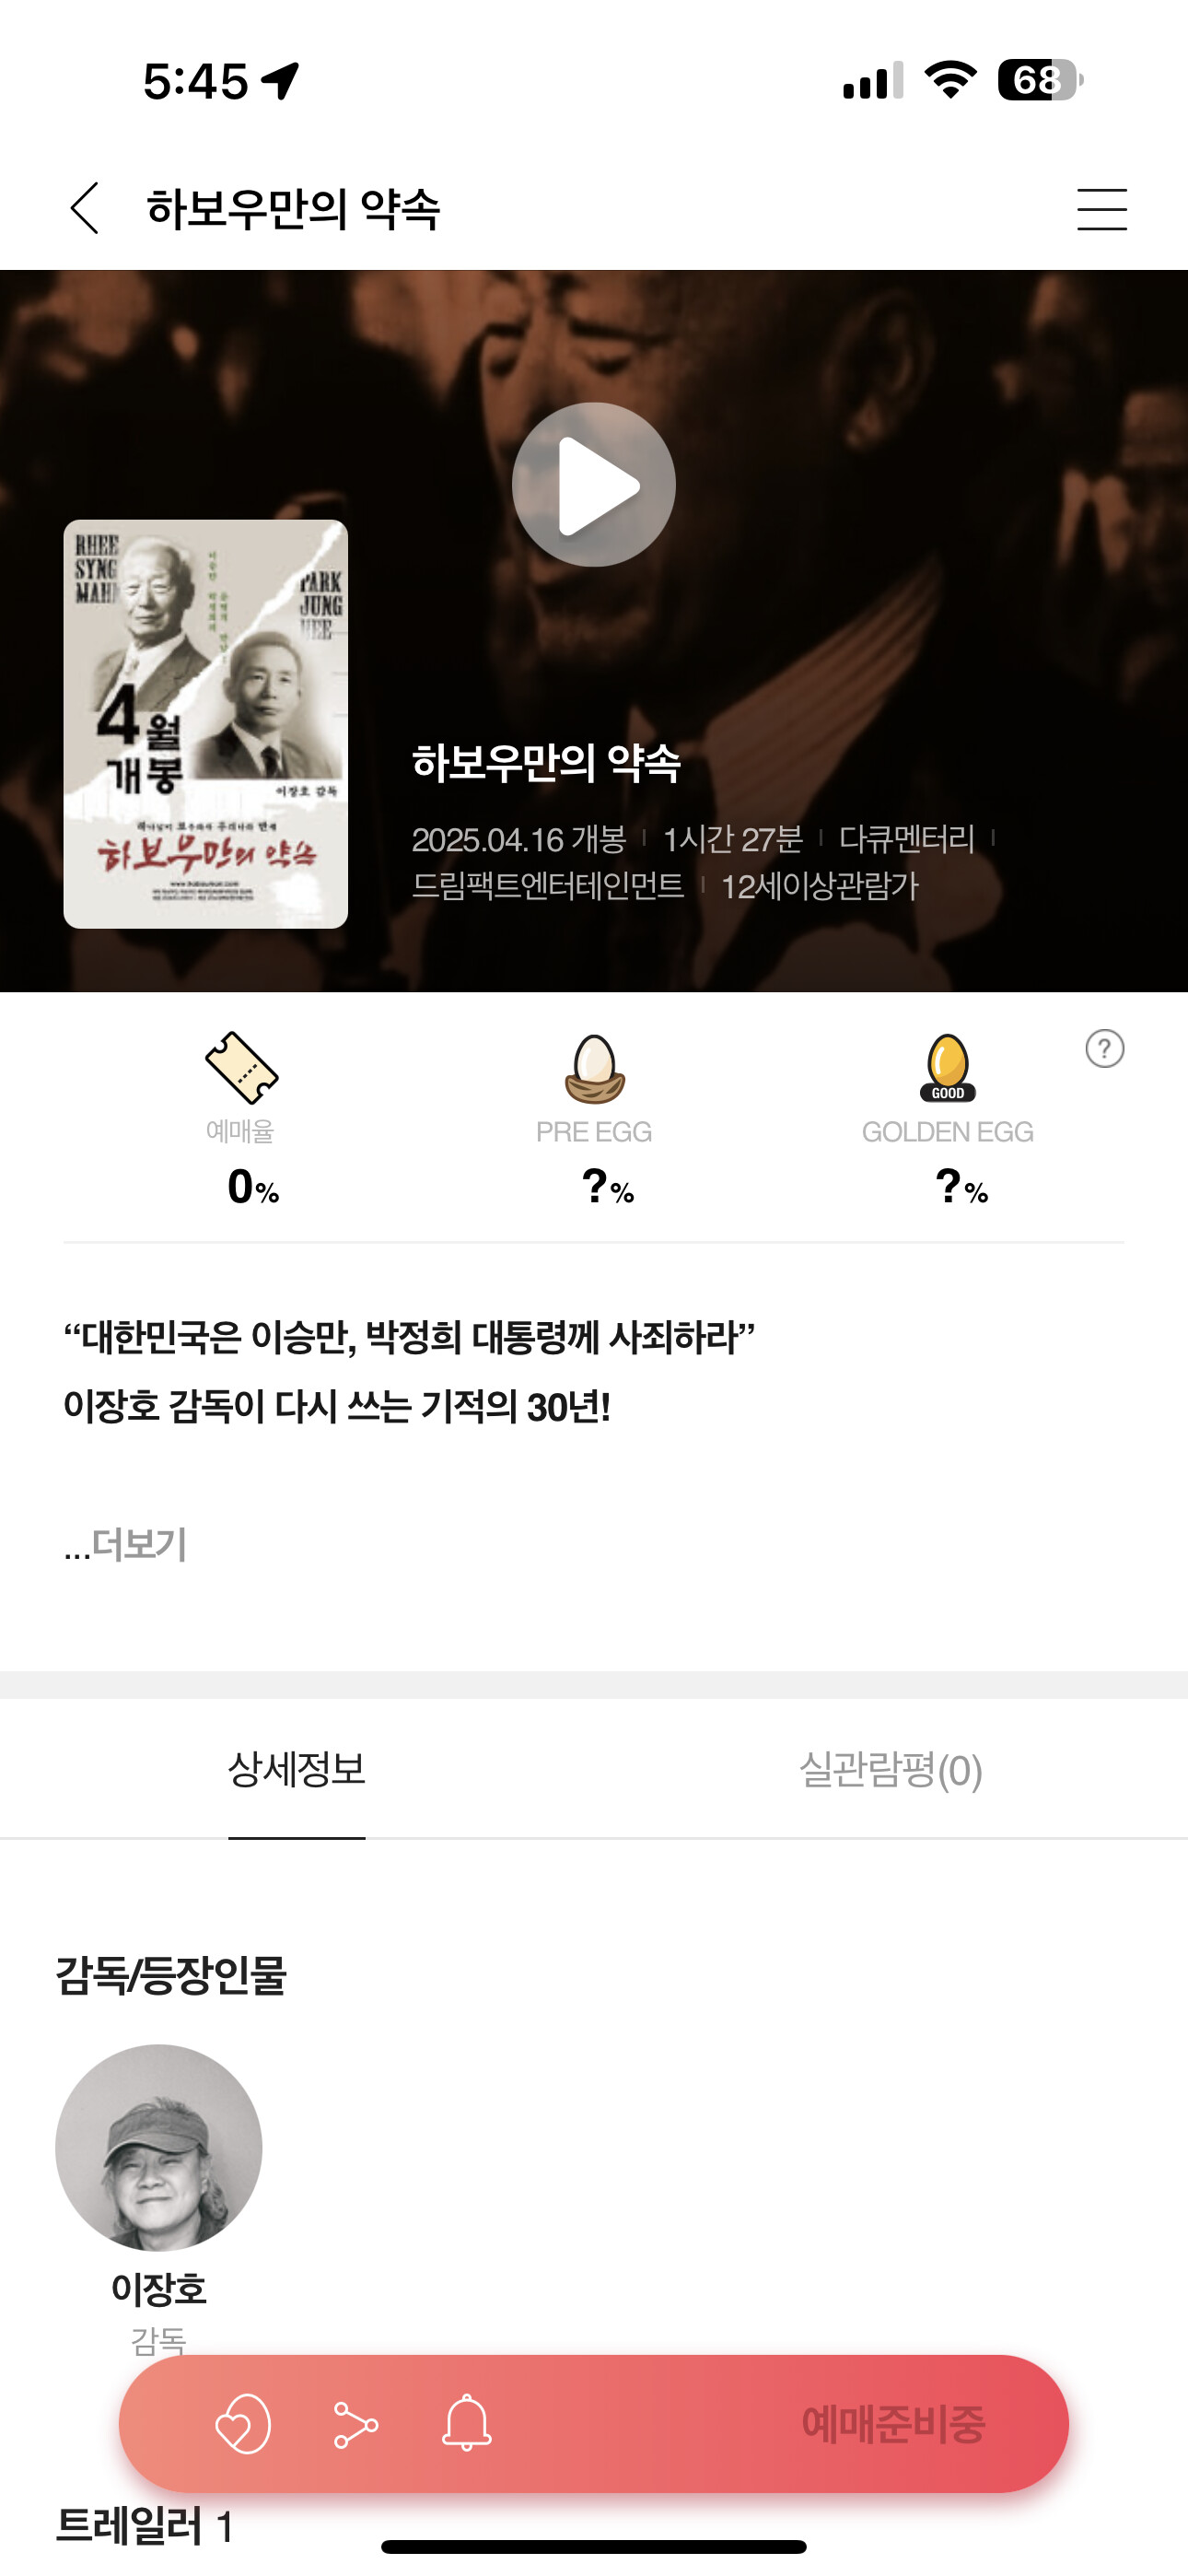
Task: Toggle the heart favorite icon
Action: point(243,2423)
